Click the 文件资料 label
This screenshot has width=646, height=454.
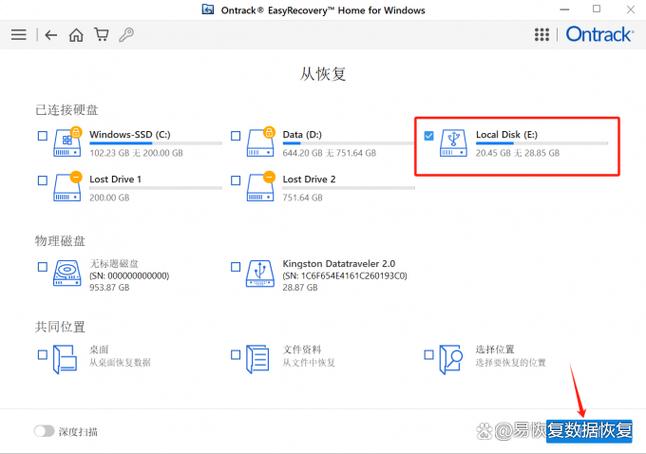[x=302, y=349]
